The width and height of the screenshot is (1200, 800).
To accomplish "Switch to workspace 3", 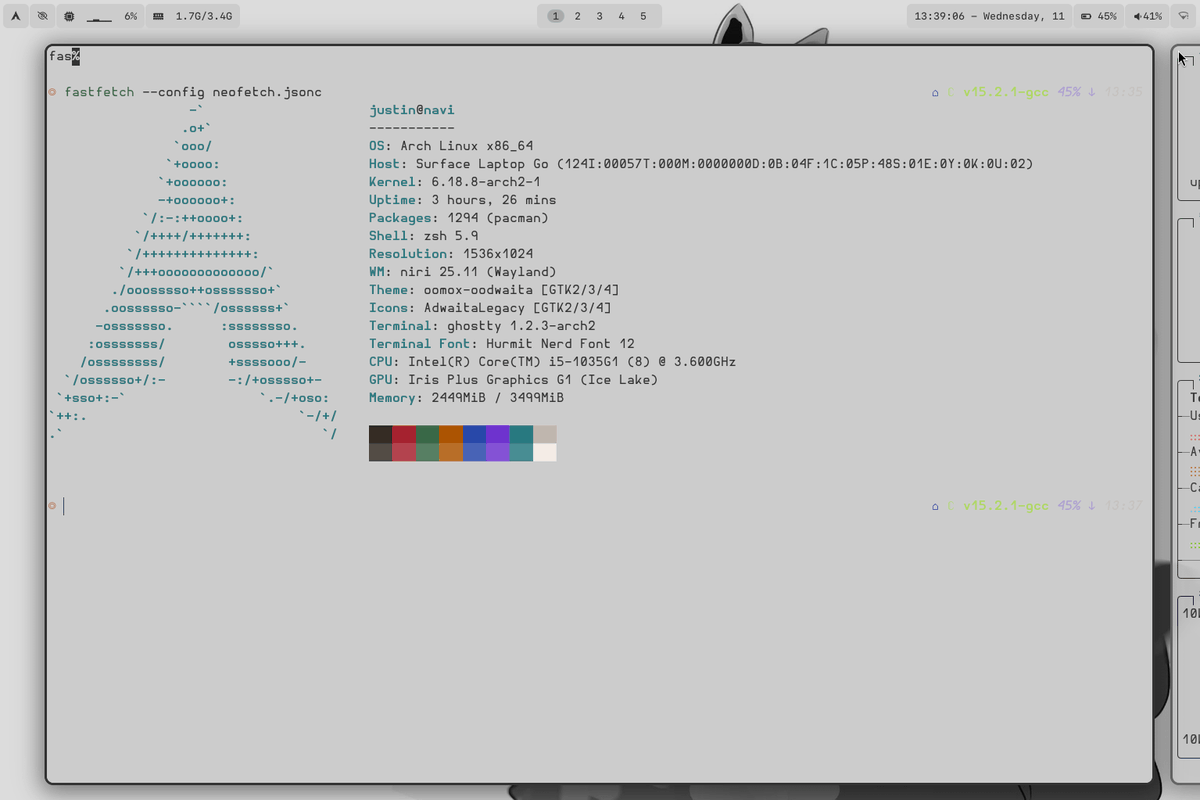I will [600, 16].
